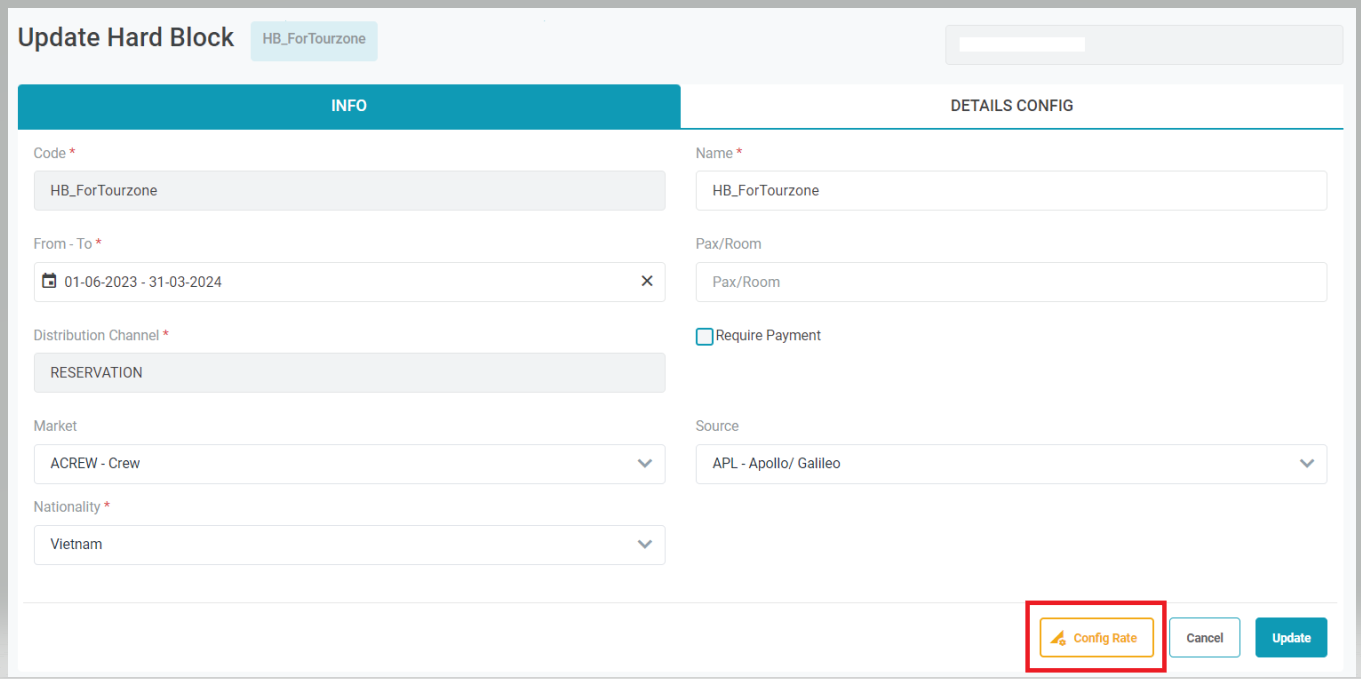1361x679 pixels.
Task: Click the Update button
Action: tap(1290, 638)
